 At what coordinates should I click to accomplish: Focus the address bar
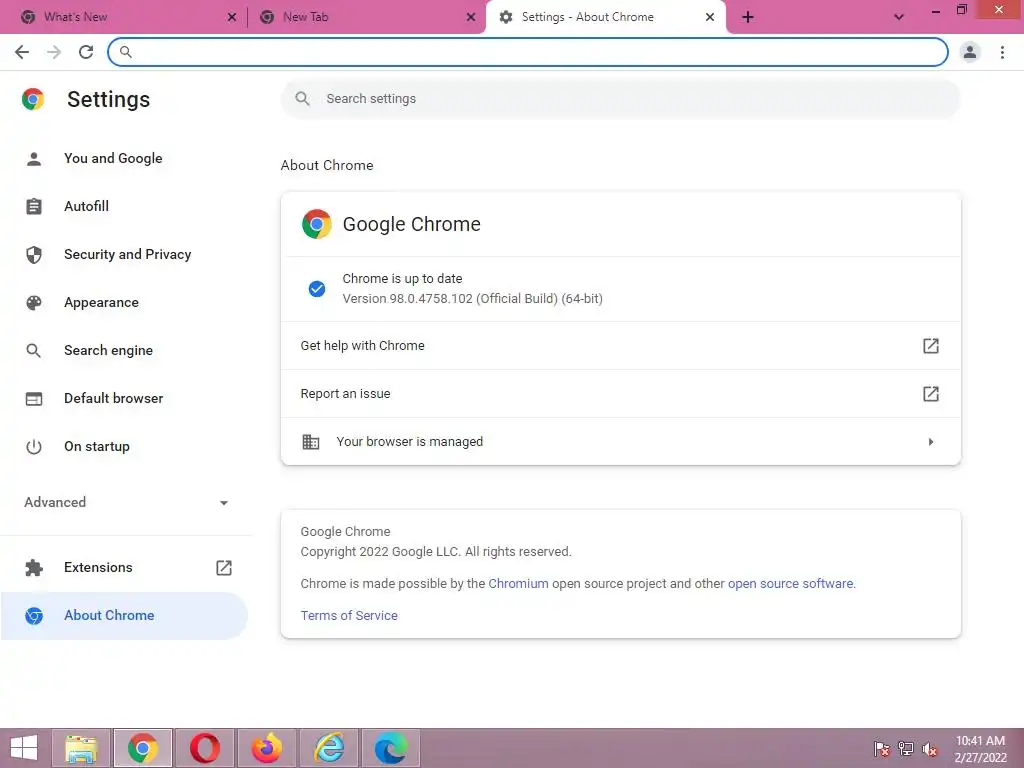tap(528, 52)
